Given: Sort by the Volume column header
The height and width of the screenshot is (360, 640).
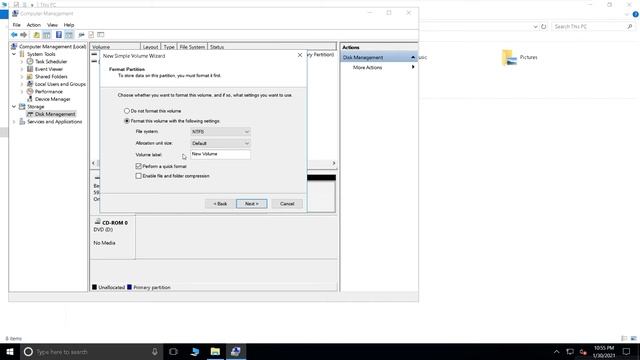Looking at the screenshot, I should point(115,47).
